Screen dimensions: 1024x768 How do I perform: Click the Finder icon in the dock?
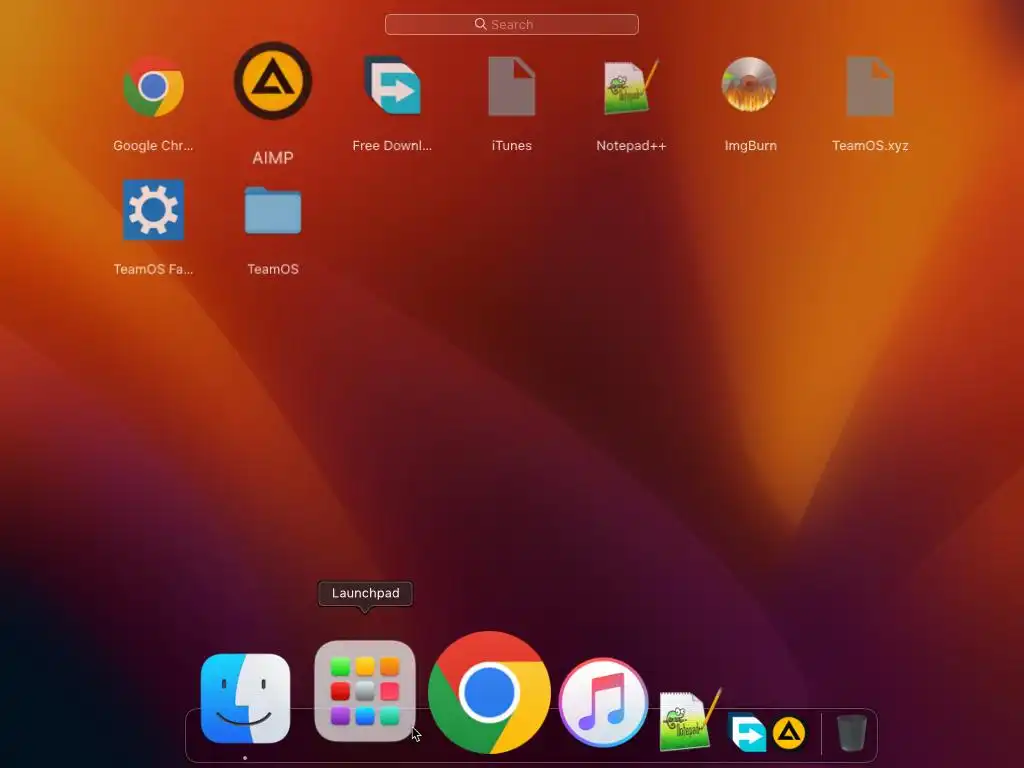click(246, 698)
